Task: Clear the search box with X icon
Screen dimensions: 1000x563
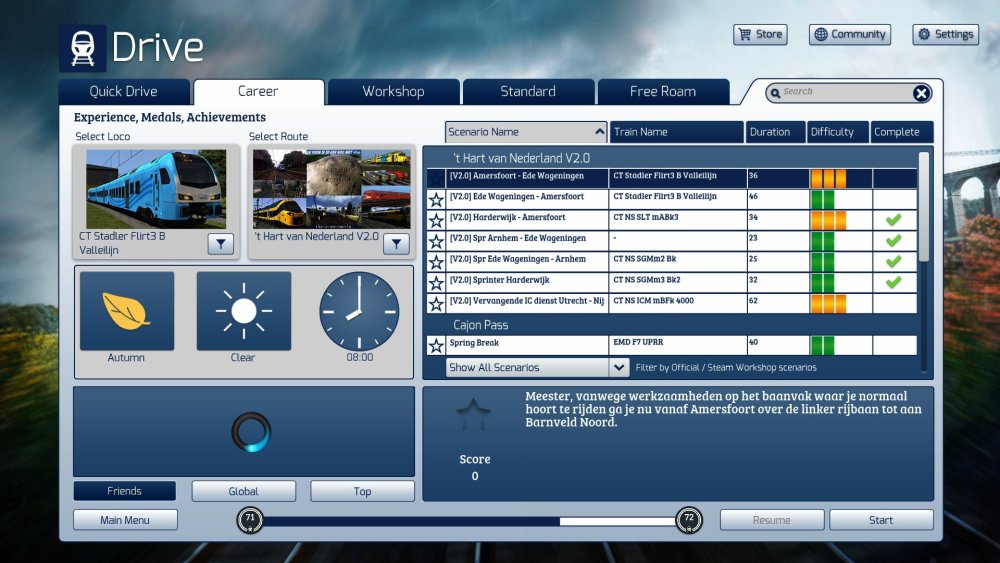Action: tap(921, 93)
